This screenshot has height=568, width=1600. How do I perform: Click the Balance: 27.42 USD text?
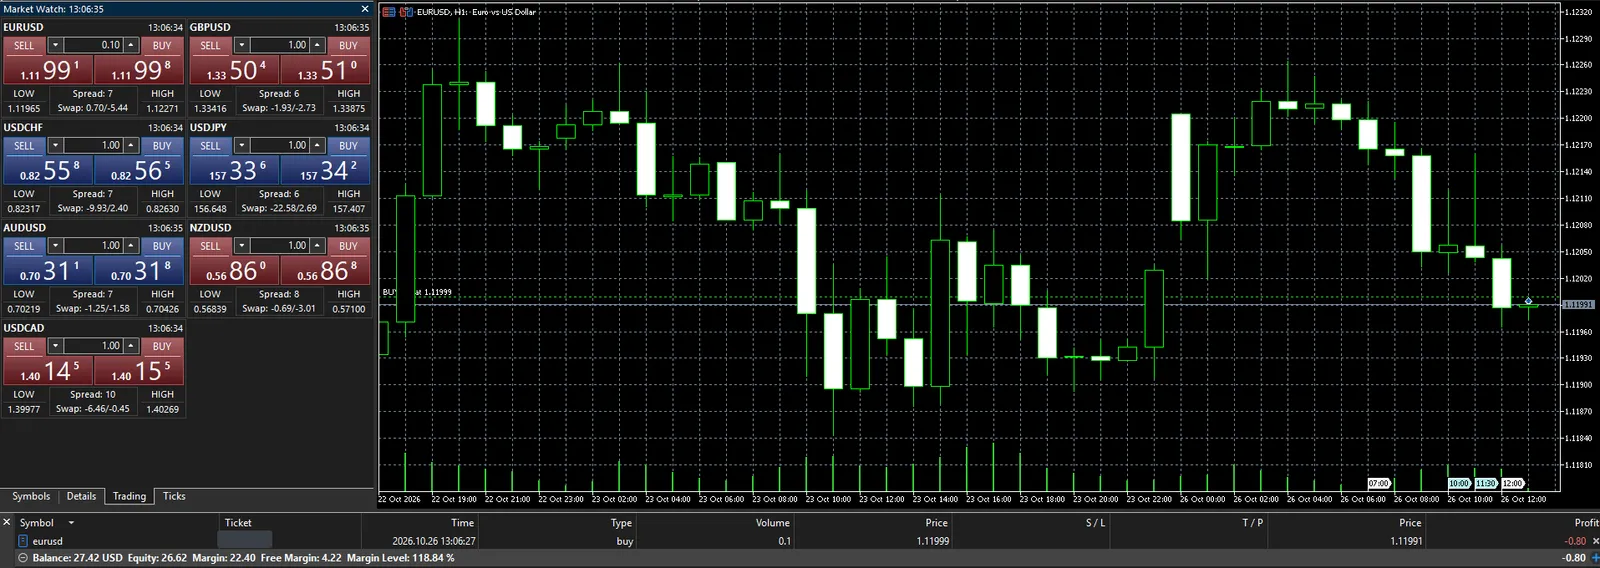coord(77,558)
